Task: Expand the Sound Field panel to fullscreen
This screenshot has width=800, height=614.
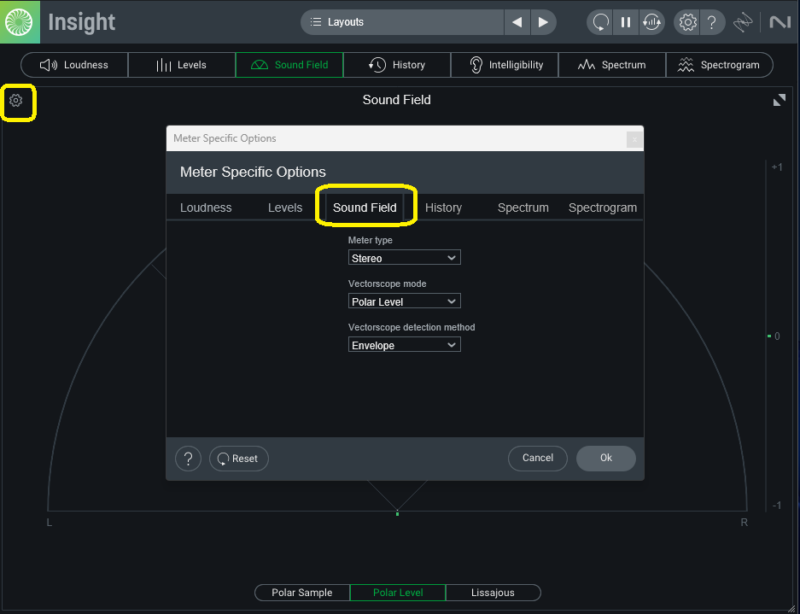Action: (x=779, y=100)
